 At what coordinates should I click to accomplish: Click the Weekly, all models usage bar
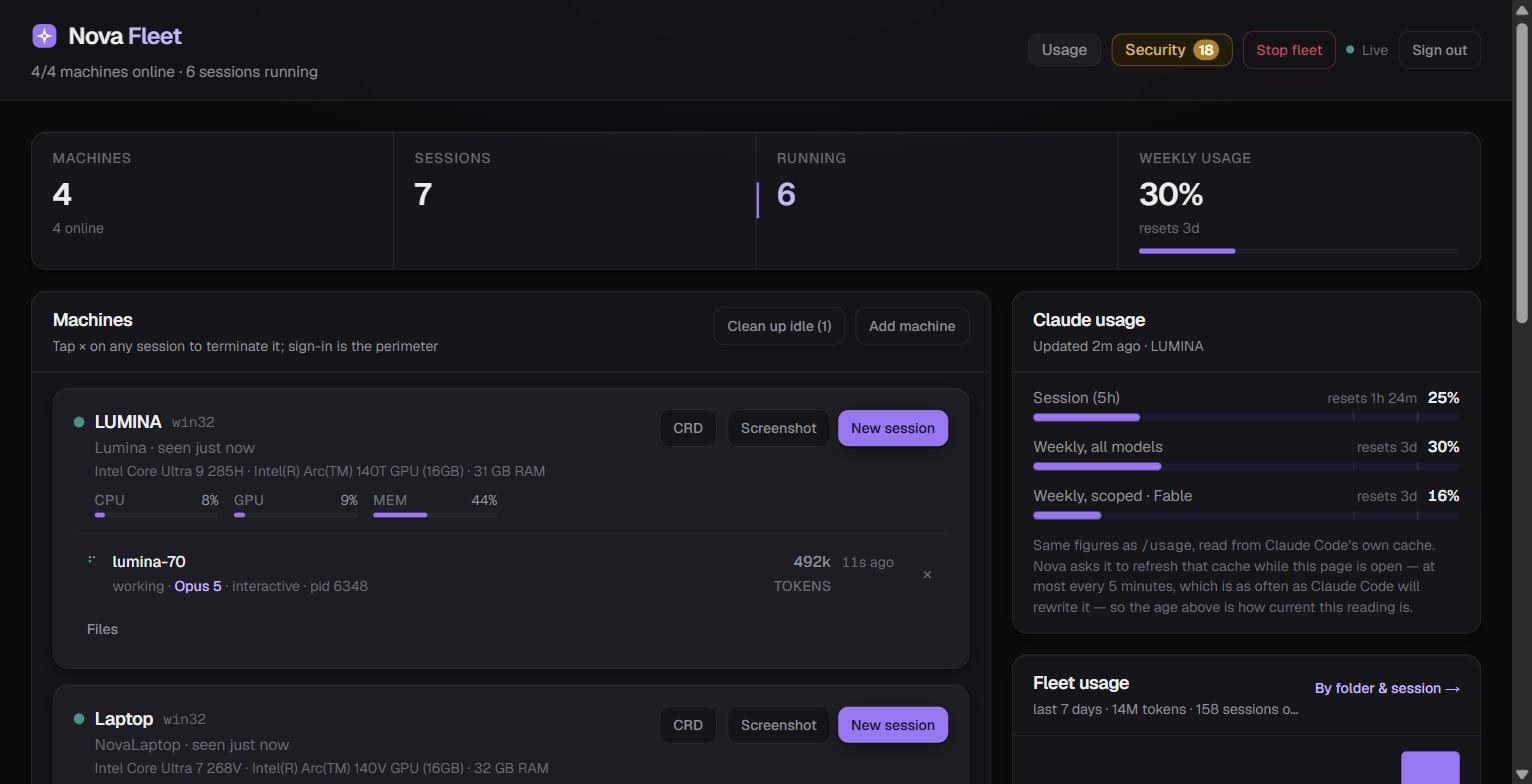1246,466
